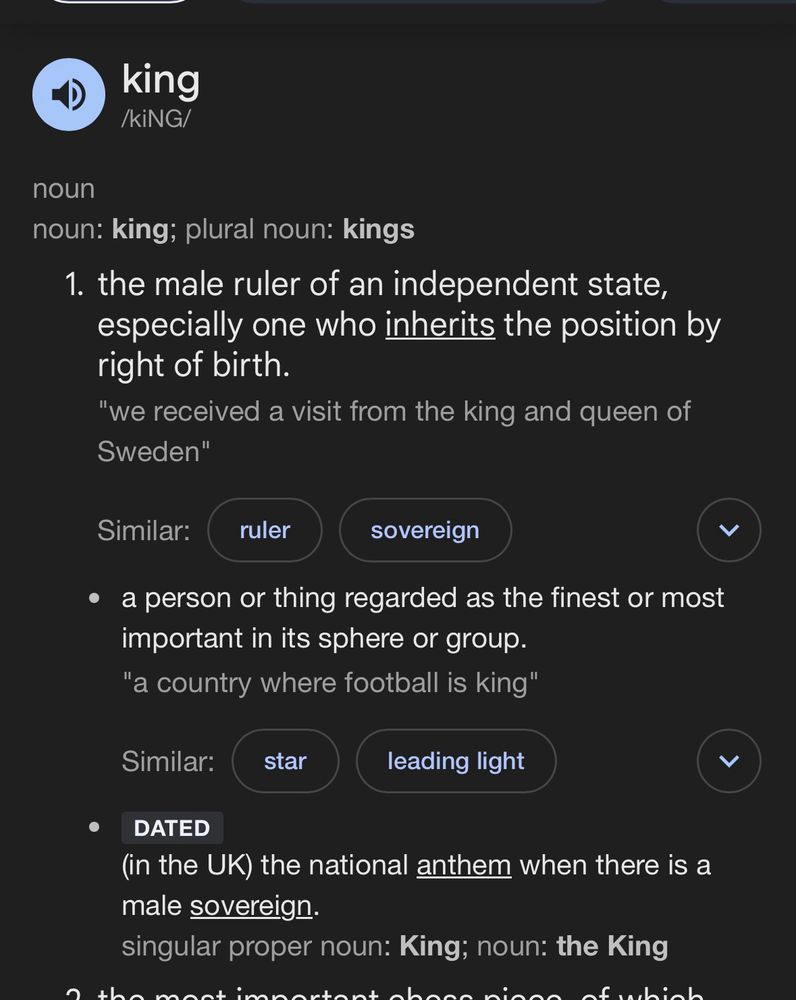This screenshot has height=1000, width=796.
Task: Click the "star" synonym chip
Action: tap(285, 761)
